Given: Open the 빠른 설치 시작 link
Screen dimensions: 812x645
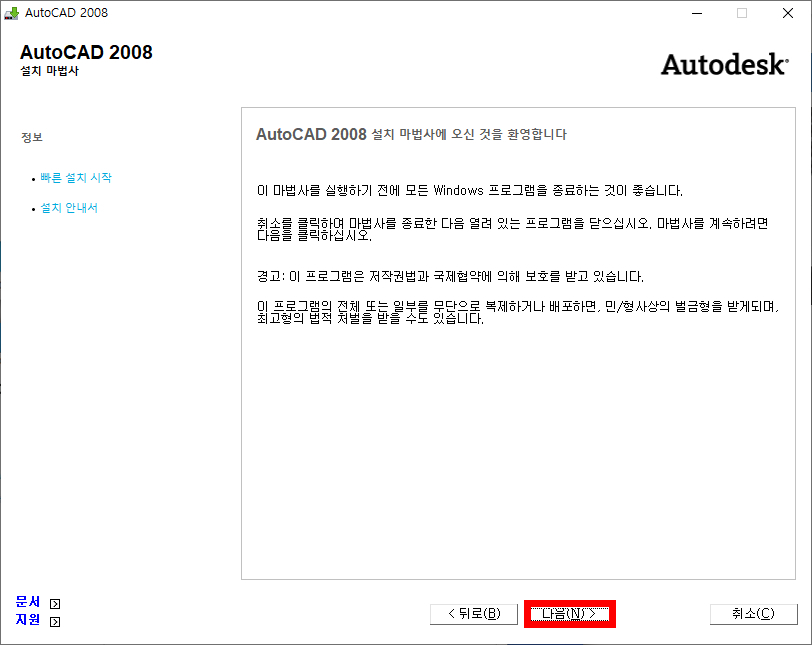Looking at the screenshot, I should click(x=76, y=178).
